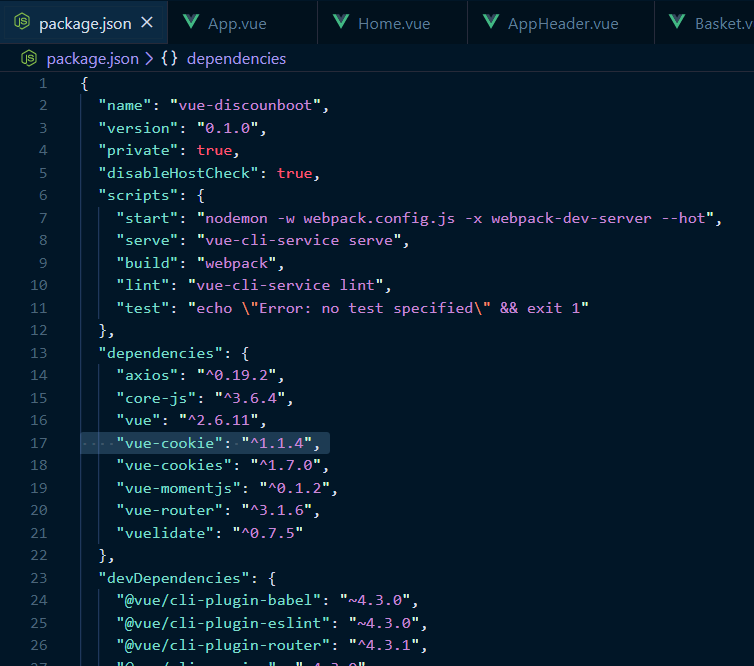Click the "name" key on line 2
754x666 pixels.
(125, 105)
